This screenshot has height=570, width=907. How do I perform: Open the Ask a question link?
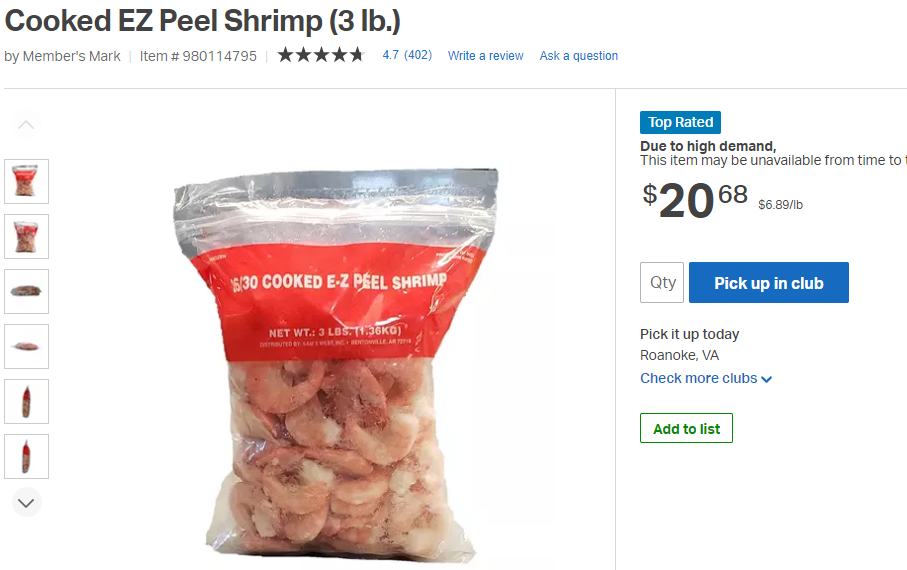(x=579, y=56)
